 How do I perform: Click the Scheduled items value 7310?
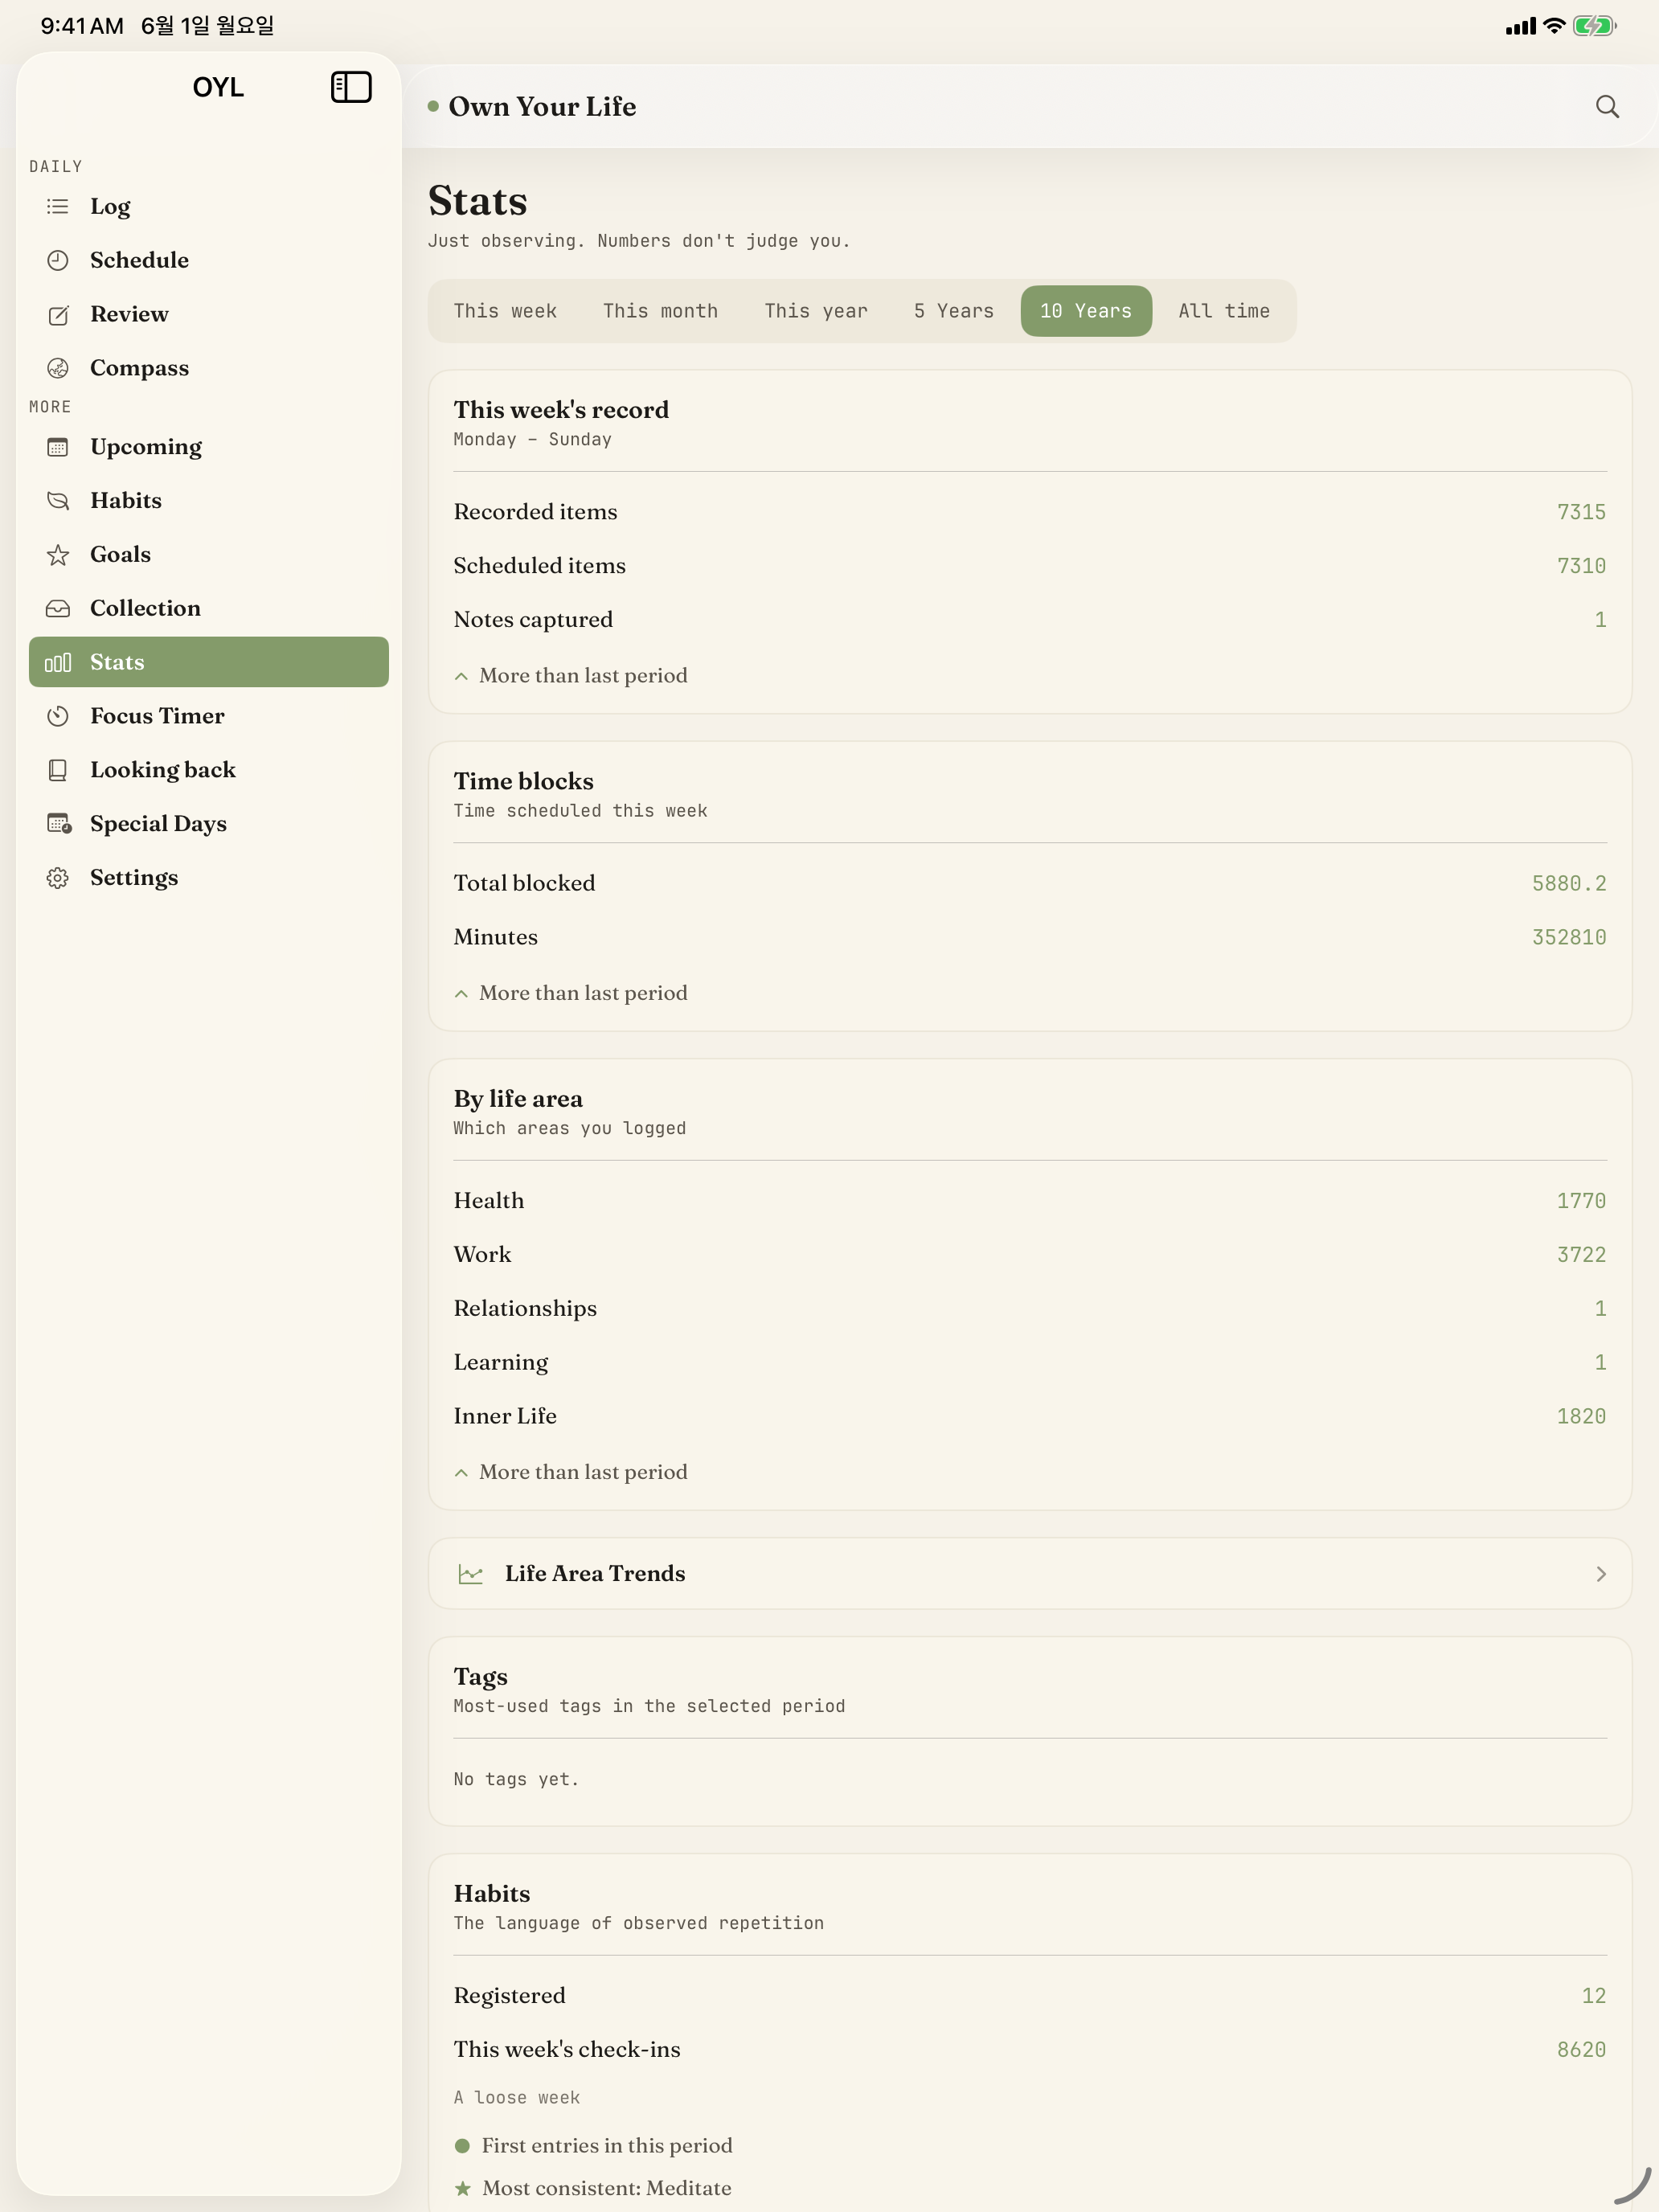pyautogui.click(x=1581, y=566)
